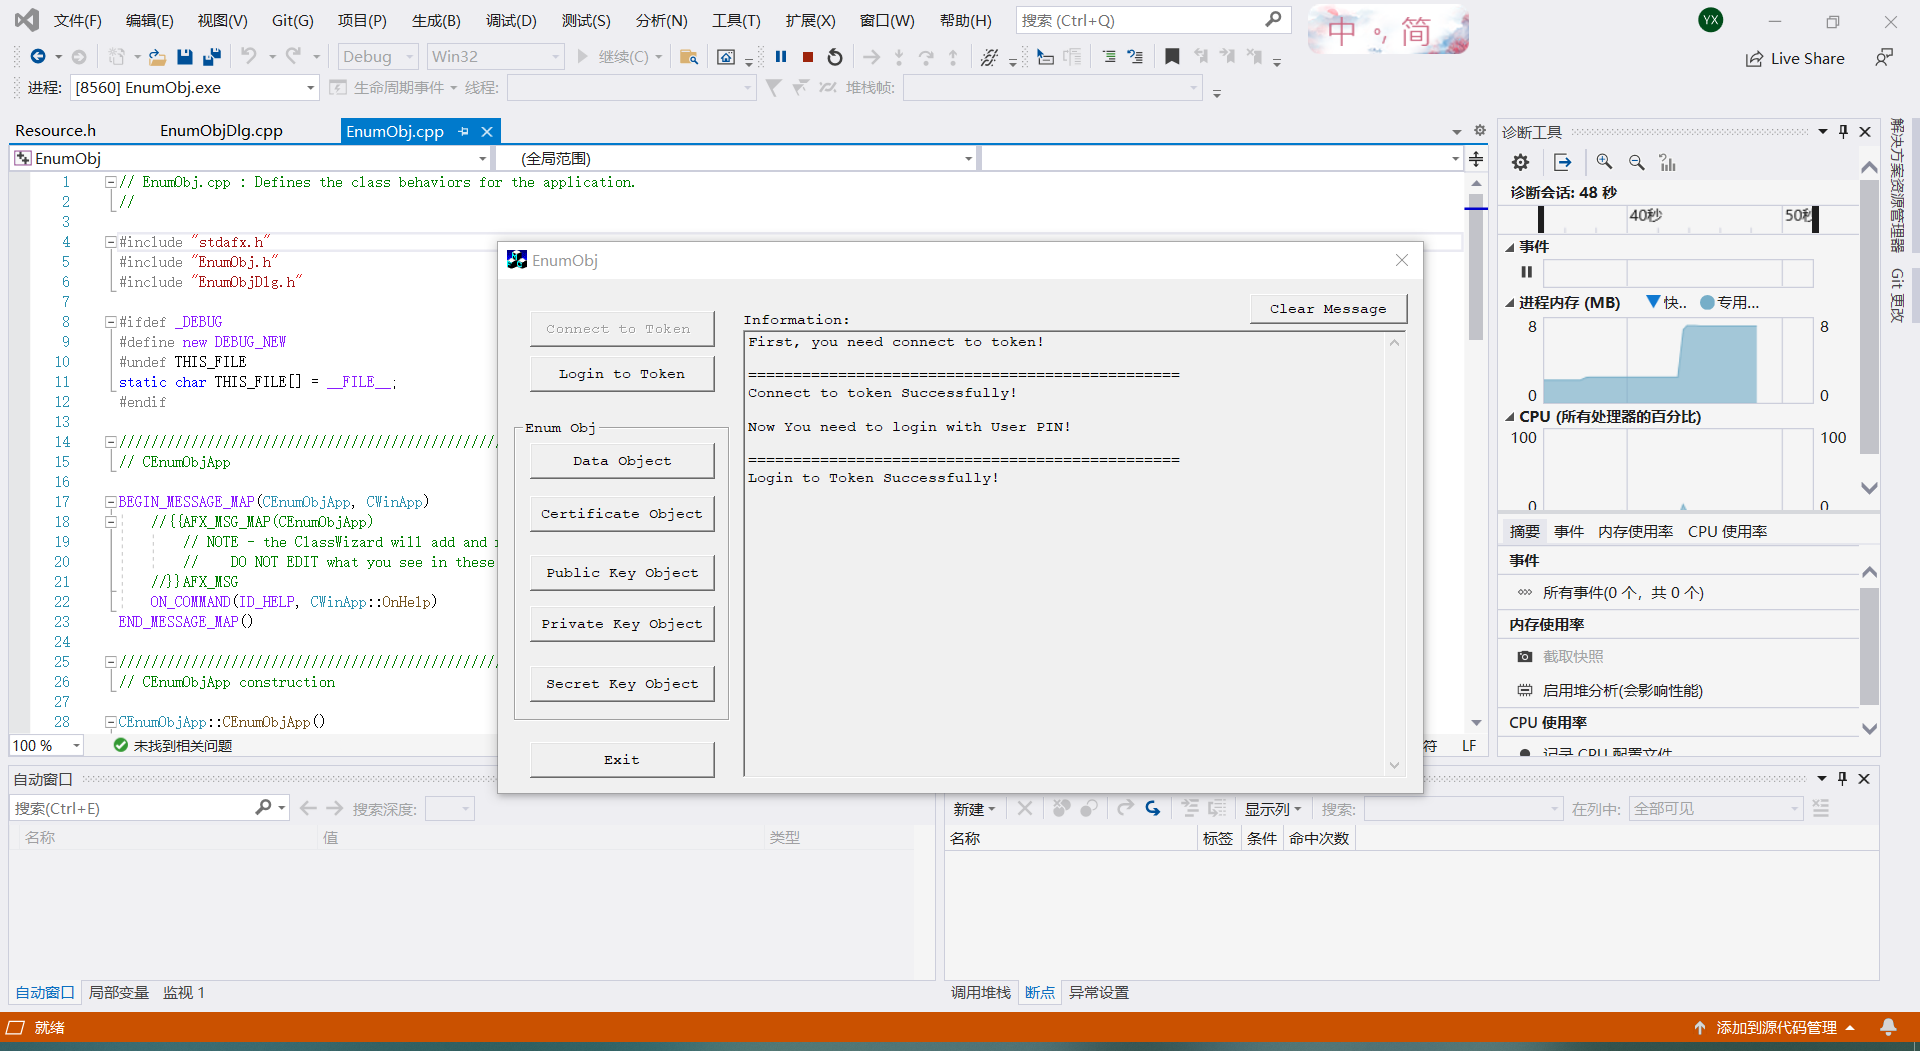1920x1051 pixels.
Task: Restart the debug session using the toolbar icon
Action: coord(835,57)
